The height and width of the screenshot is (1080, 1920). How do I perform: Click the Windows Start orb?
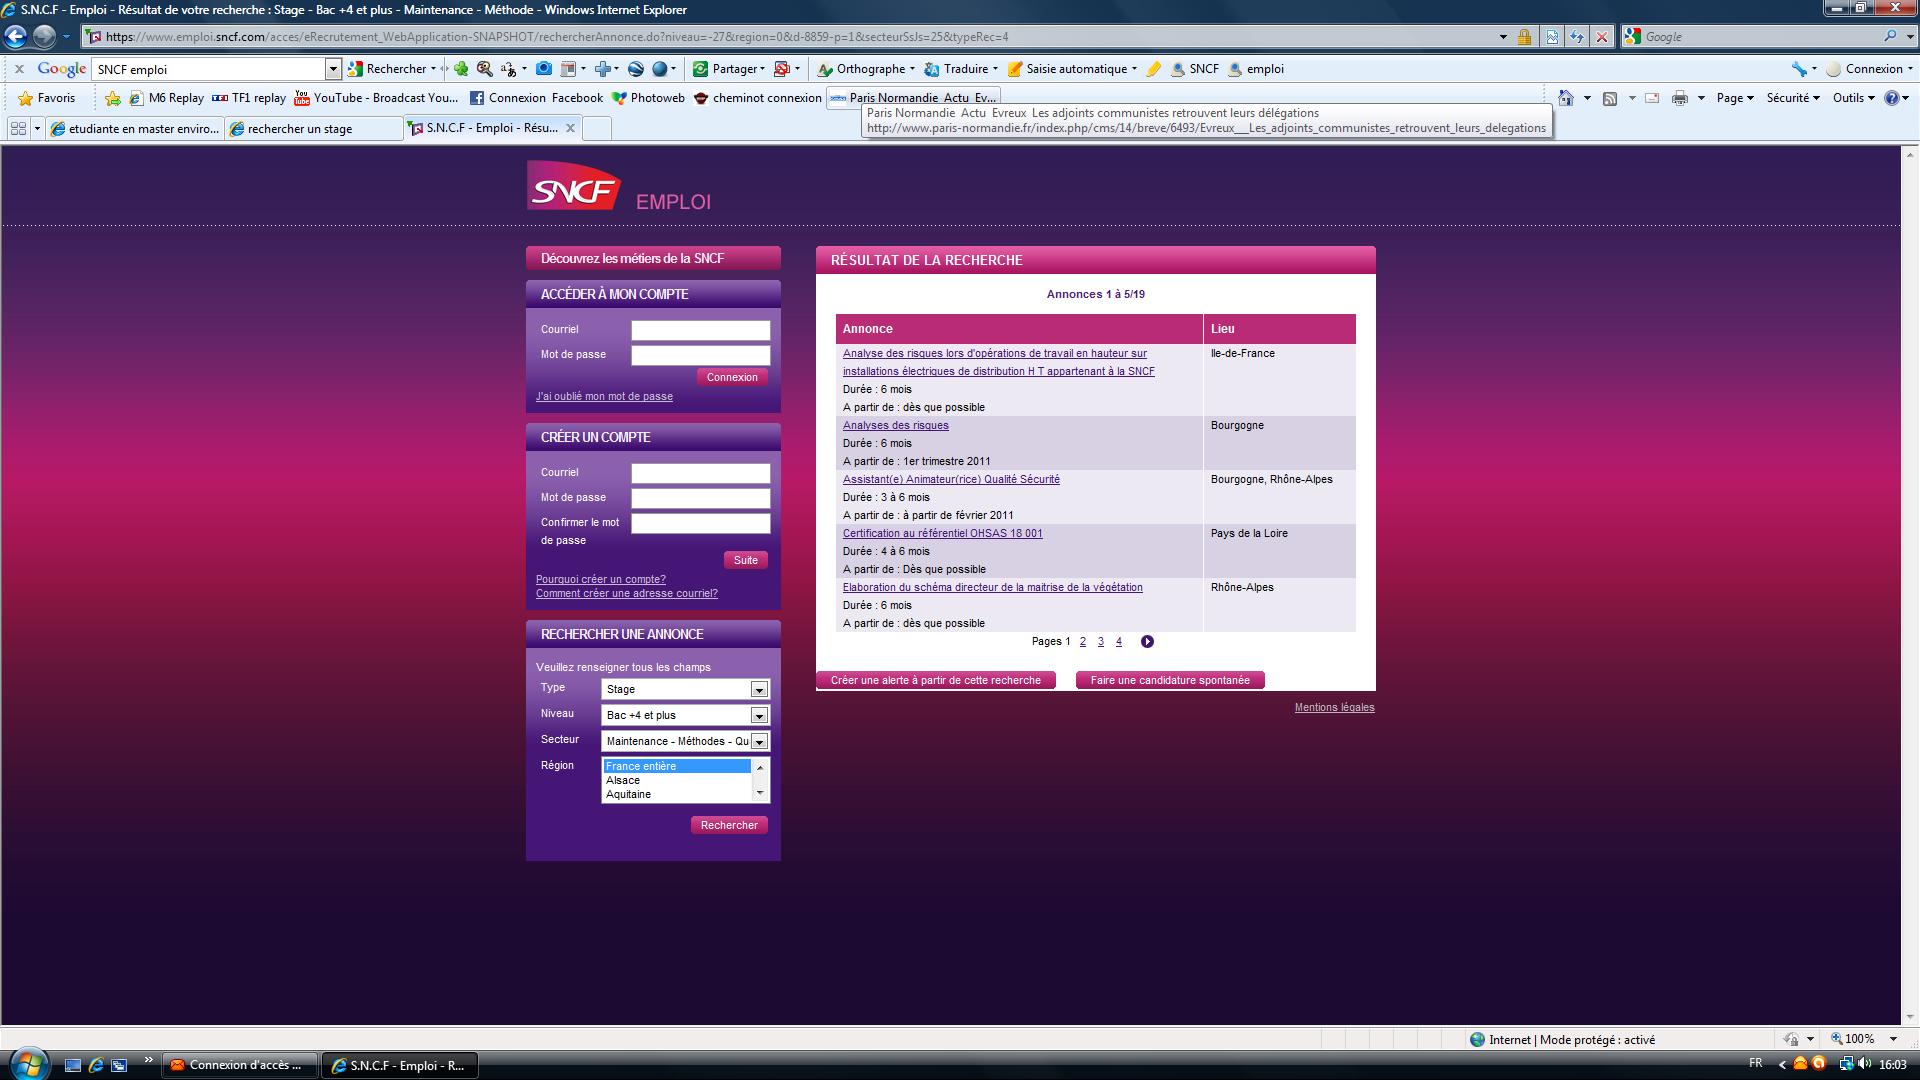(27, 1063)
